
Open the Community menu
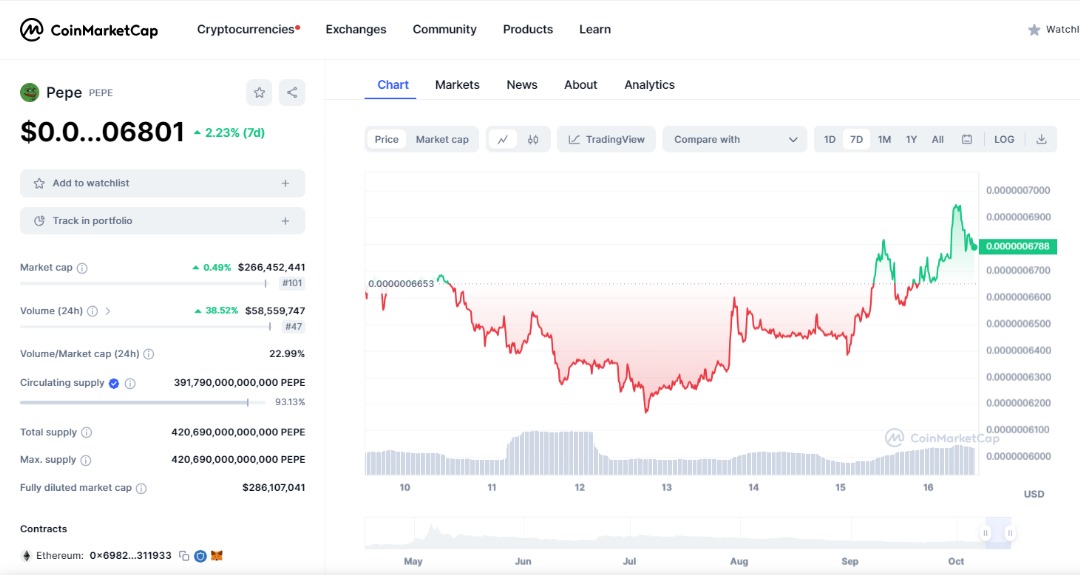click(444, 30)
